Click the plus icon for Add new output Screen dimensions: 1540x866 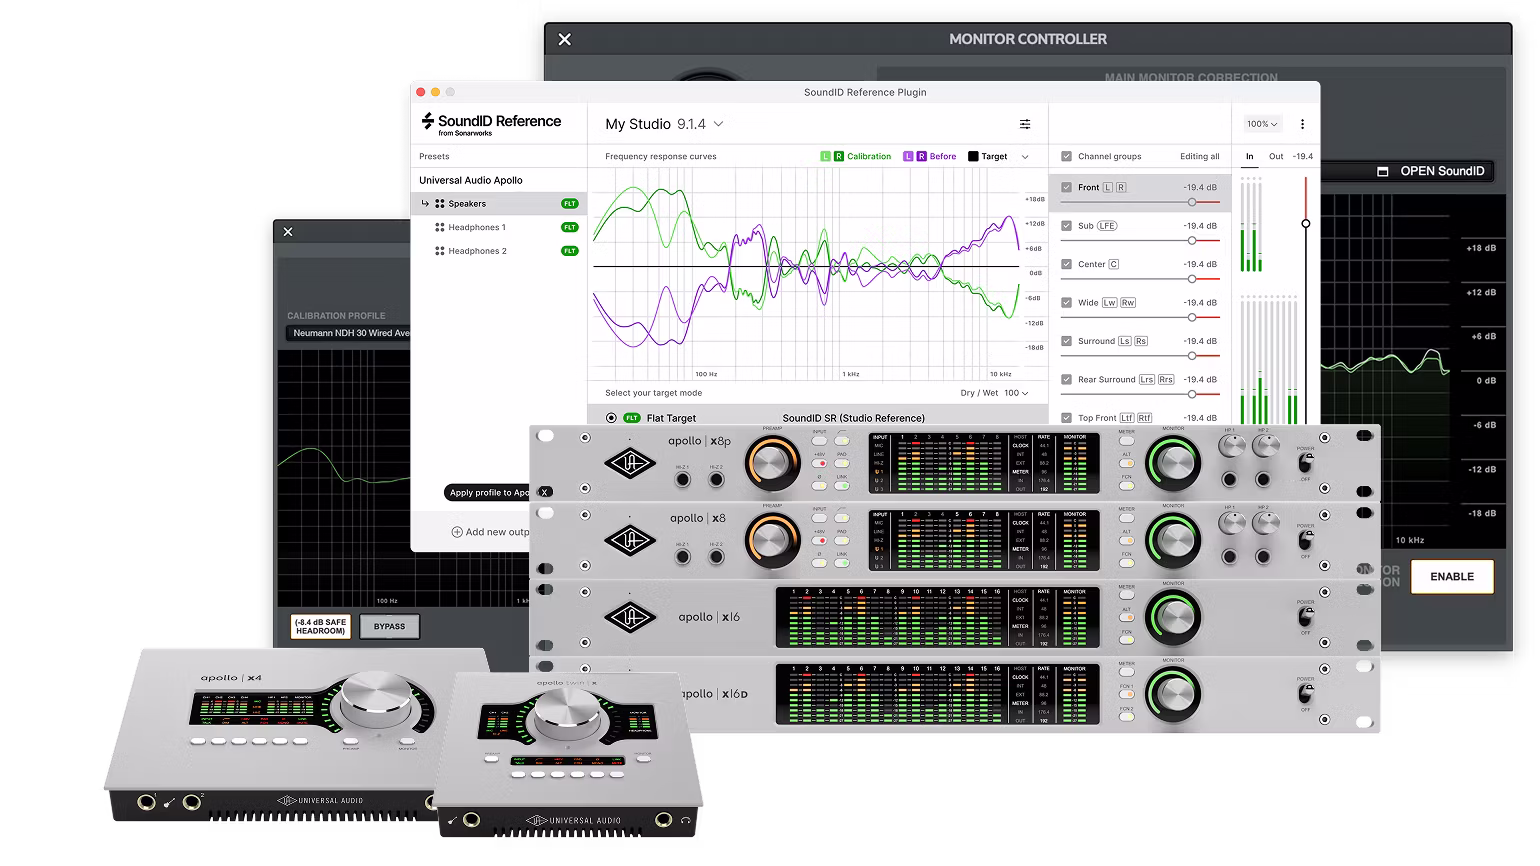457,532
